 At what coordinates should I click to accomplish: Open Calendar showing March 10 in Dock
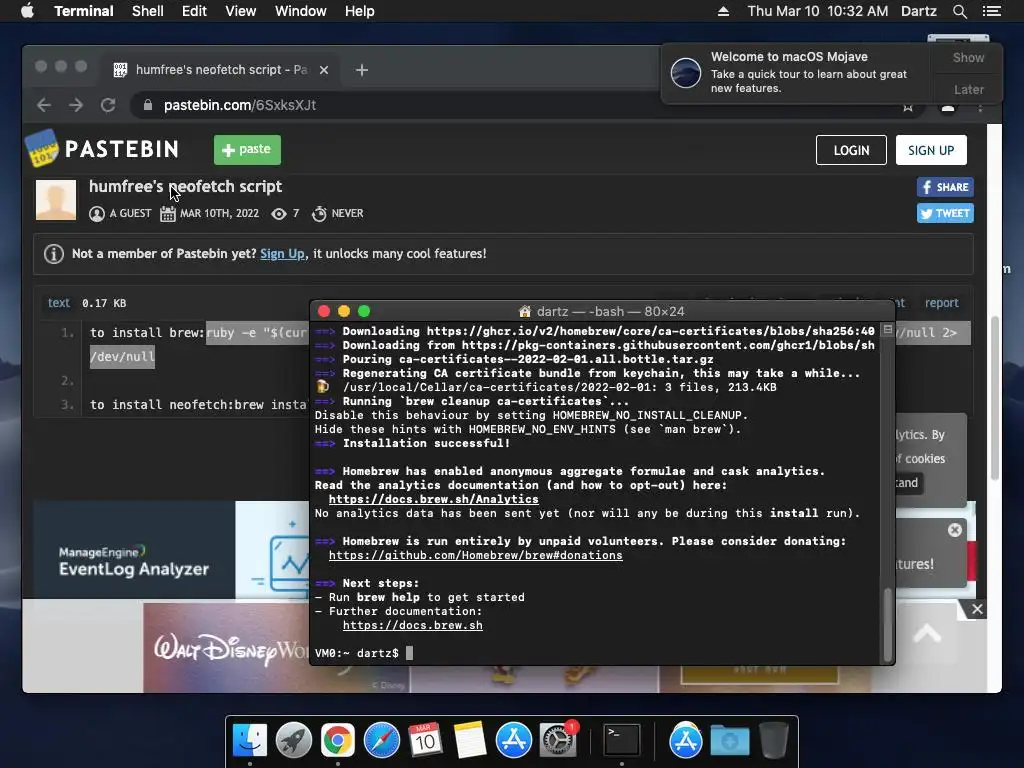click(425, 741)
